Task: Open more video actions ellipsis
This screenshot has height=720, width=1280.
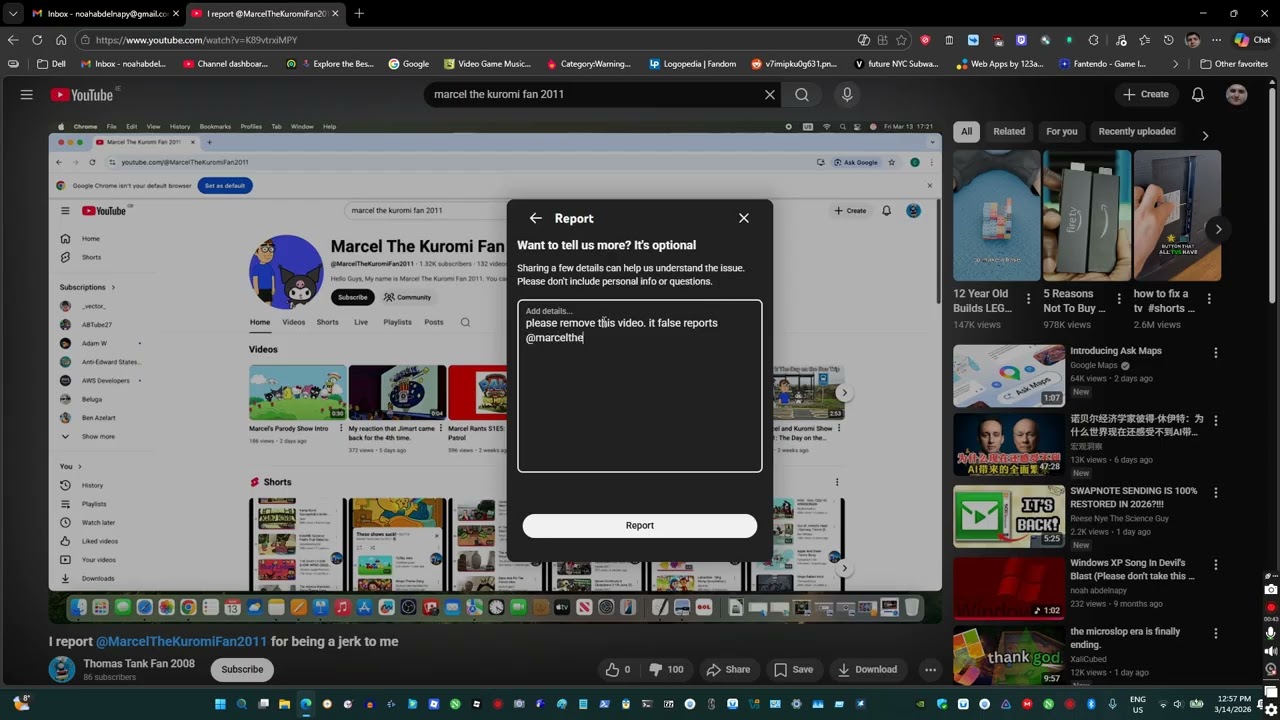Action: coord(930,669)
